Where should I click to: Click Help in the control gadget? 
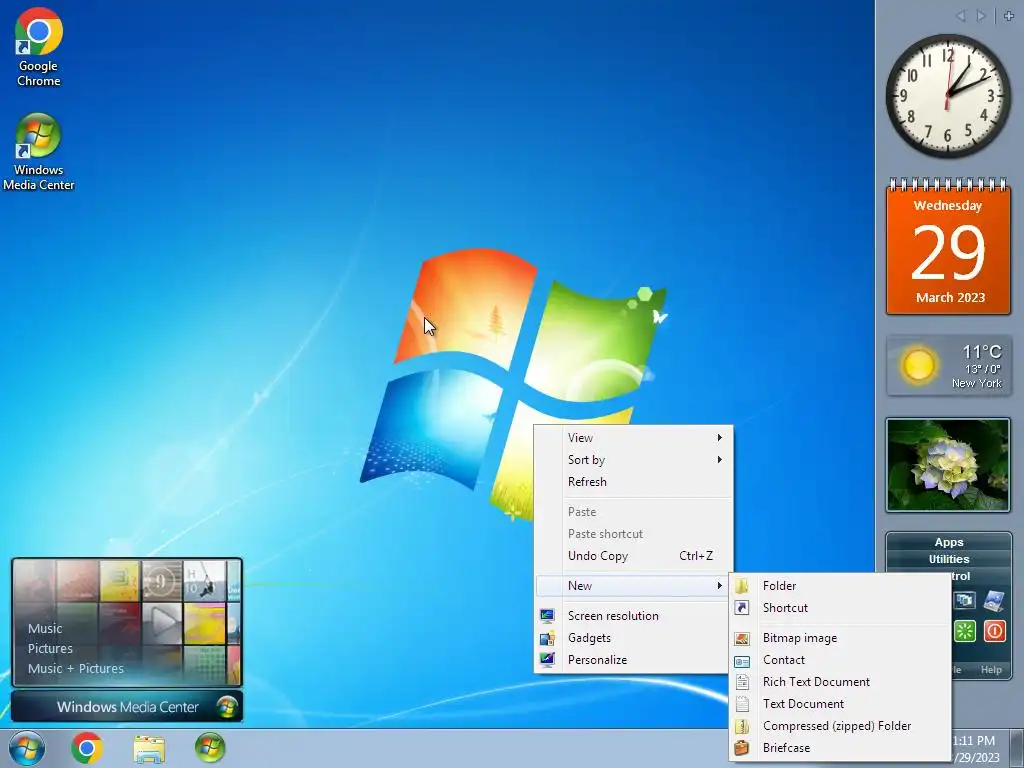click(991, 670)
